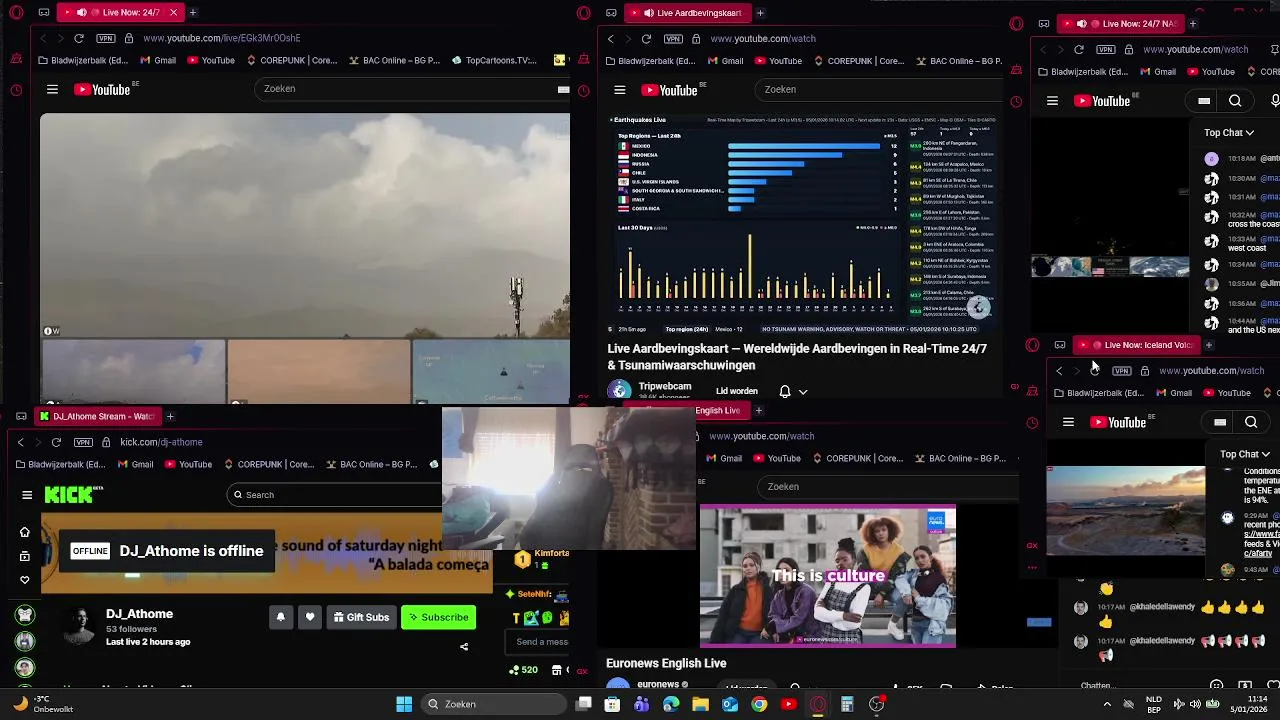1280x720 pixels.
Task: Click the Euronews video player
Action: (x=827, y=576)
